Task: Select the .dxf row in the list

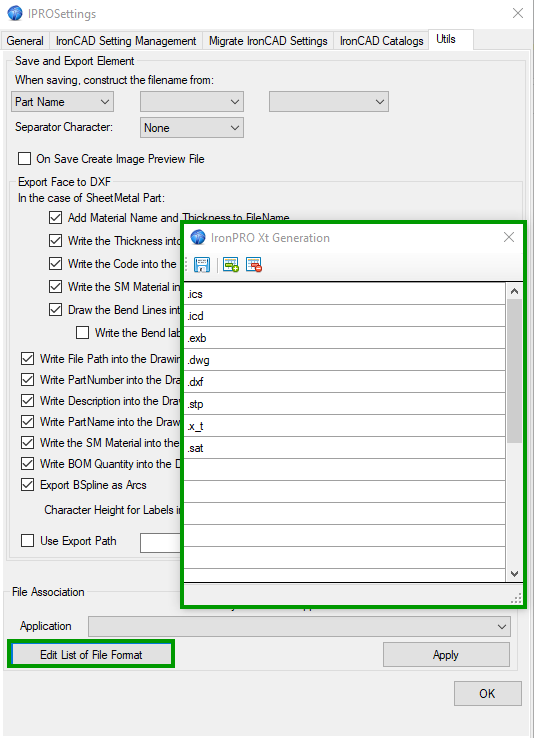Action: [344, 382]
